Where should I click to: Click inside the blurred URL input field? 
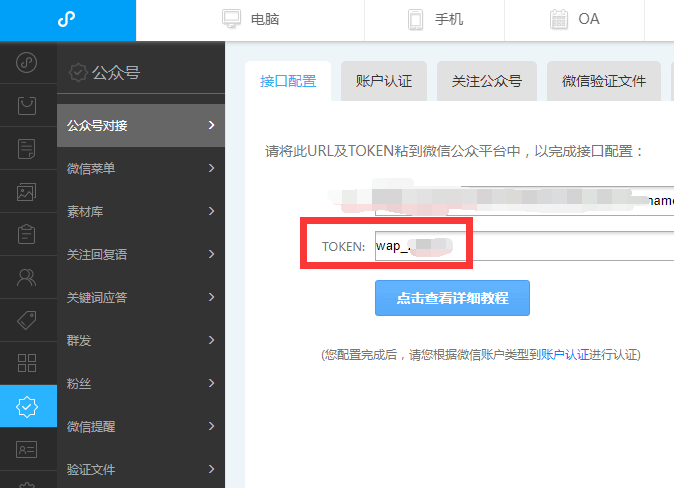click(524, 201)
